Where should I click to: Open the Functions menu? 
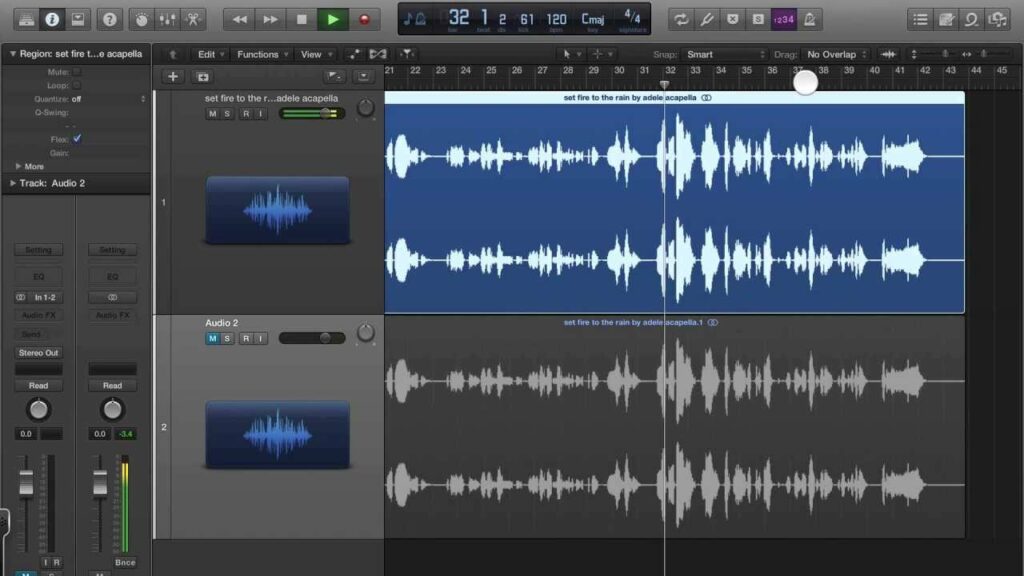263,54
